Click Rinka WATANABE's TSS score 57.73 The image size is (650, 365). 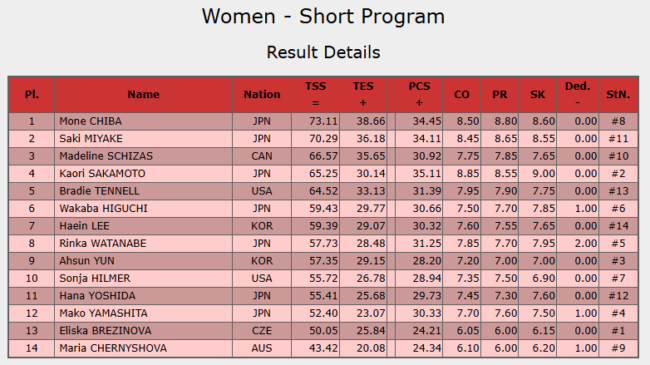pyautogui.click(x=323, y=243)
